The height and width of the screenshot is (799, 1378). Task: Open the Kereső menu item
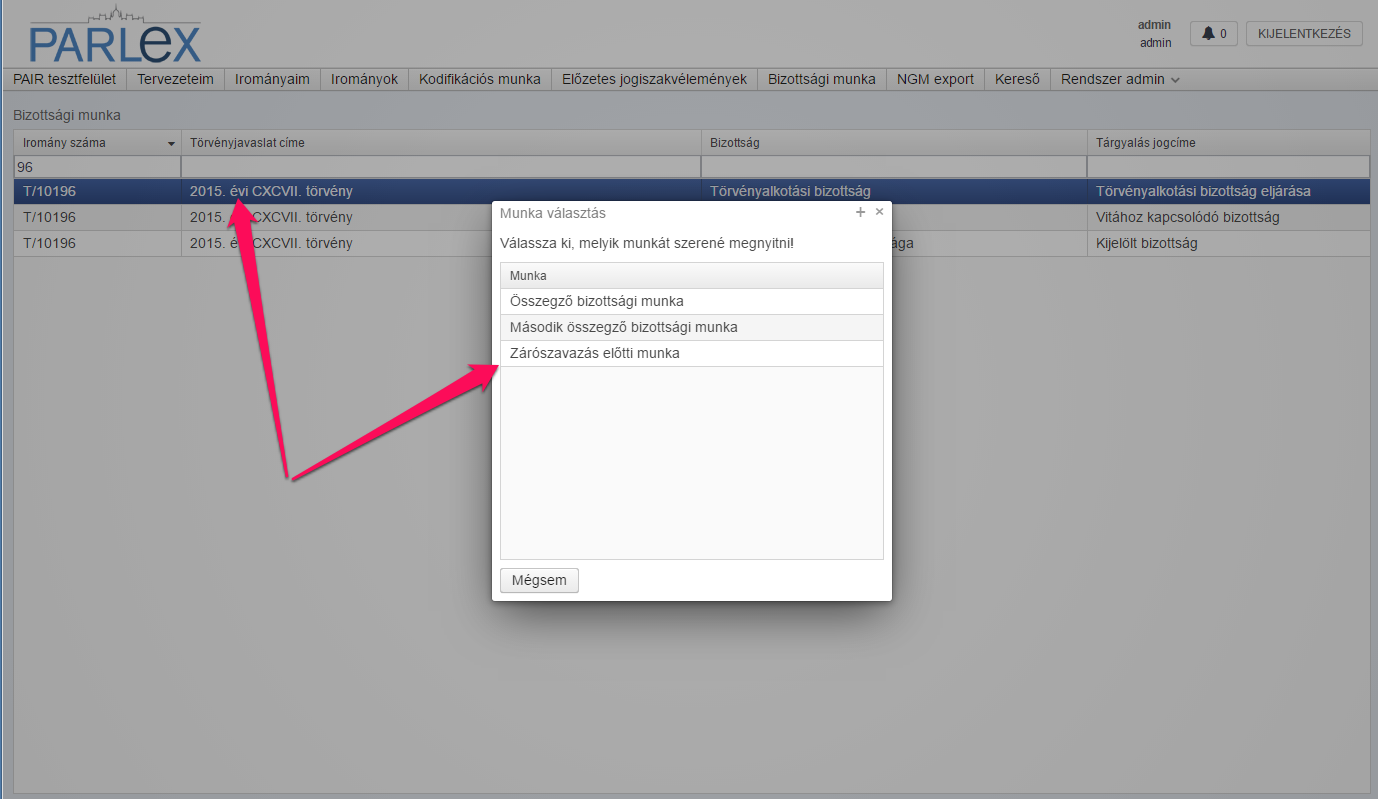(x=1017, y=79)
